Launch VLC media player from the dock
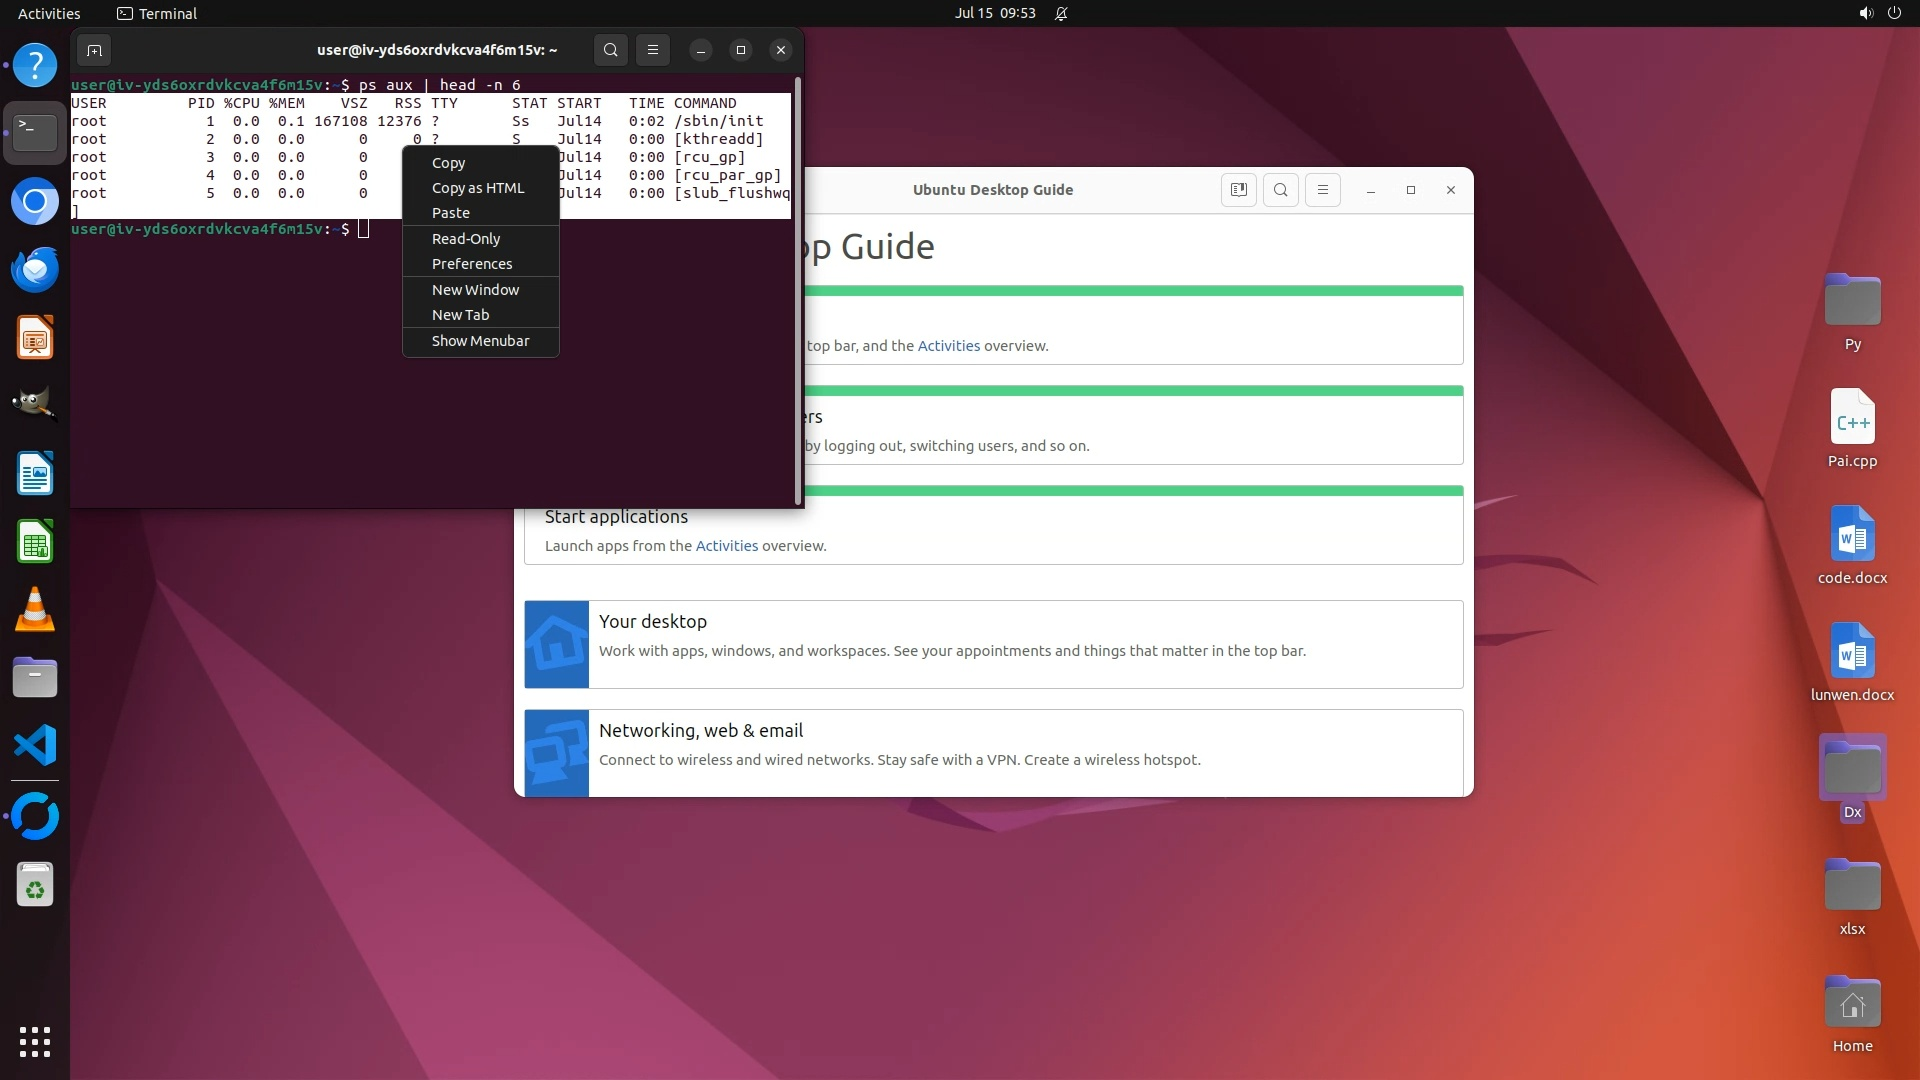This screenshot has width=1920, height=1080. coord(35,610)
